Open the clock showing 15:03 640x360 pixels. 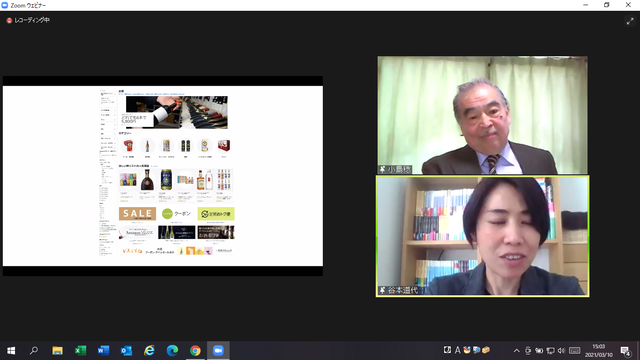point(599,351)
